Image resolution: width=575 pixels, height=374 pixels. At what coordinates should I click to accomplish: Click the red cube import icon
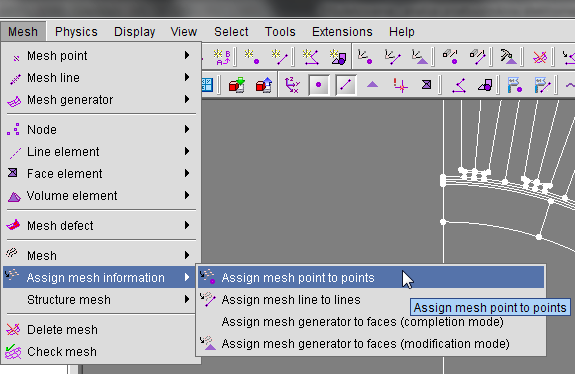tap(237, 85)
